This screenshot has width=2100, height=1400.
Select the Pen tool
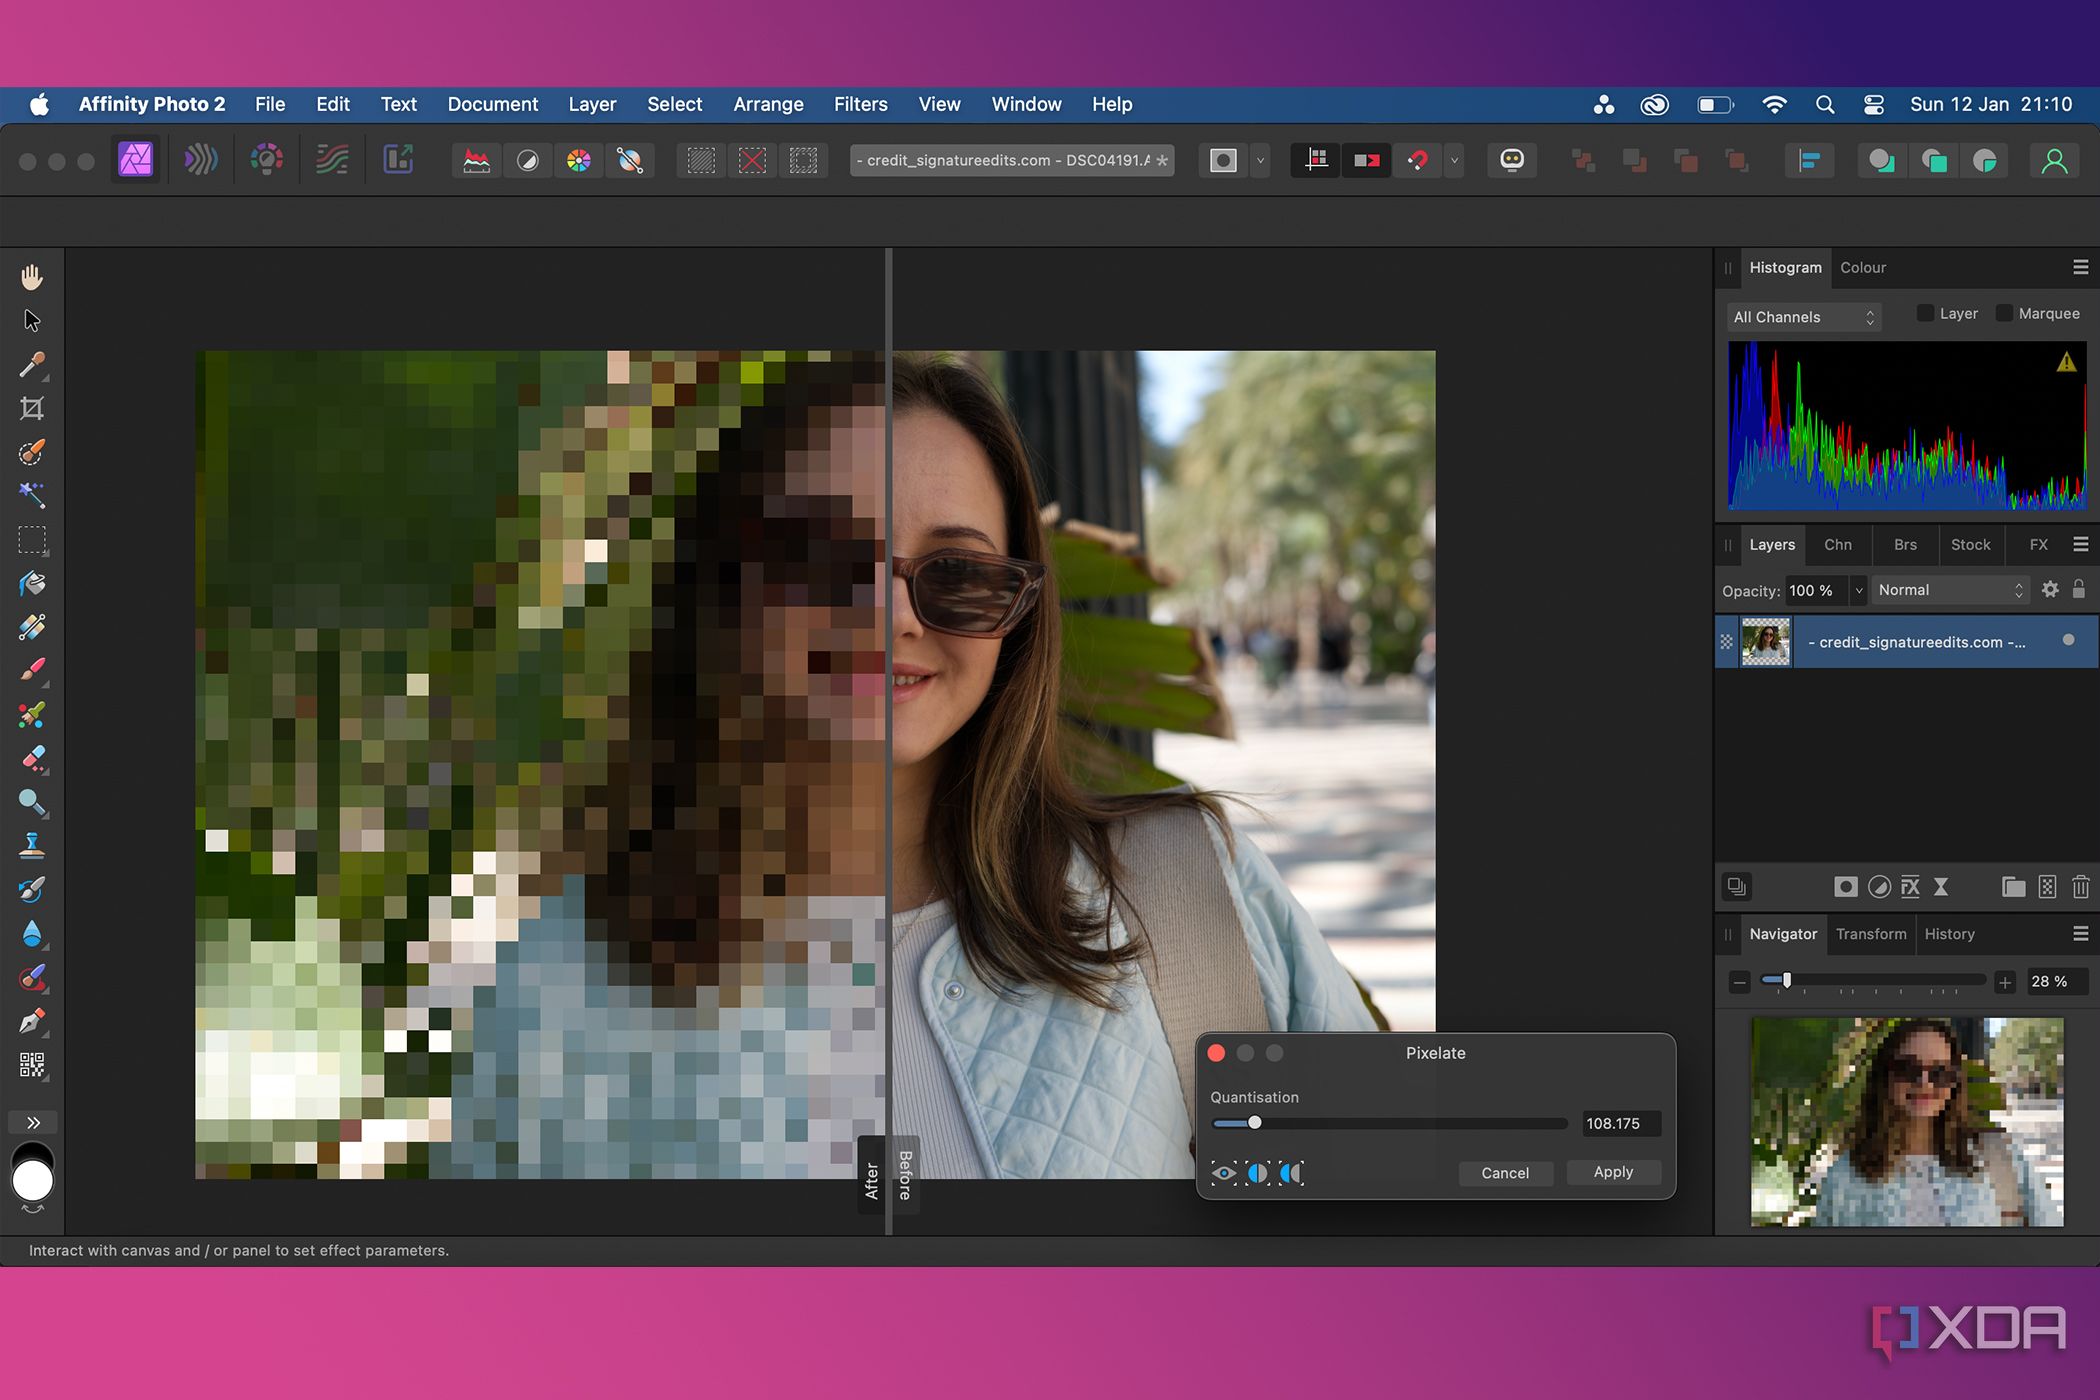(32, 1022)
